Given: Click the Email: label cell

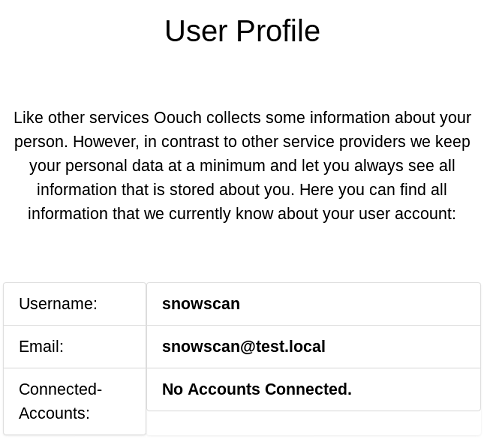Looking at the screenshot, I should tap(75, 347).
